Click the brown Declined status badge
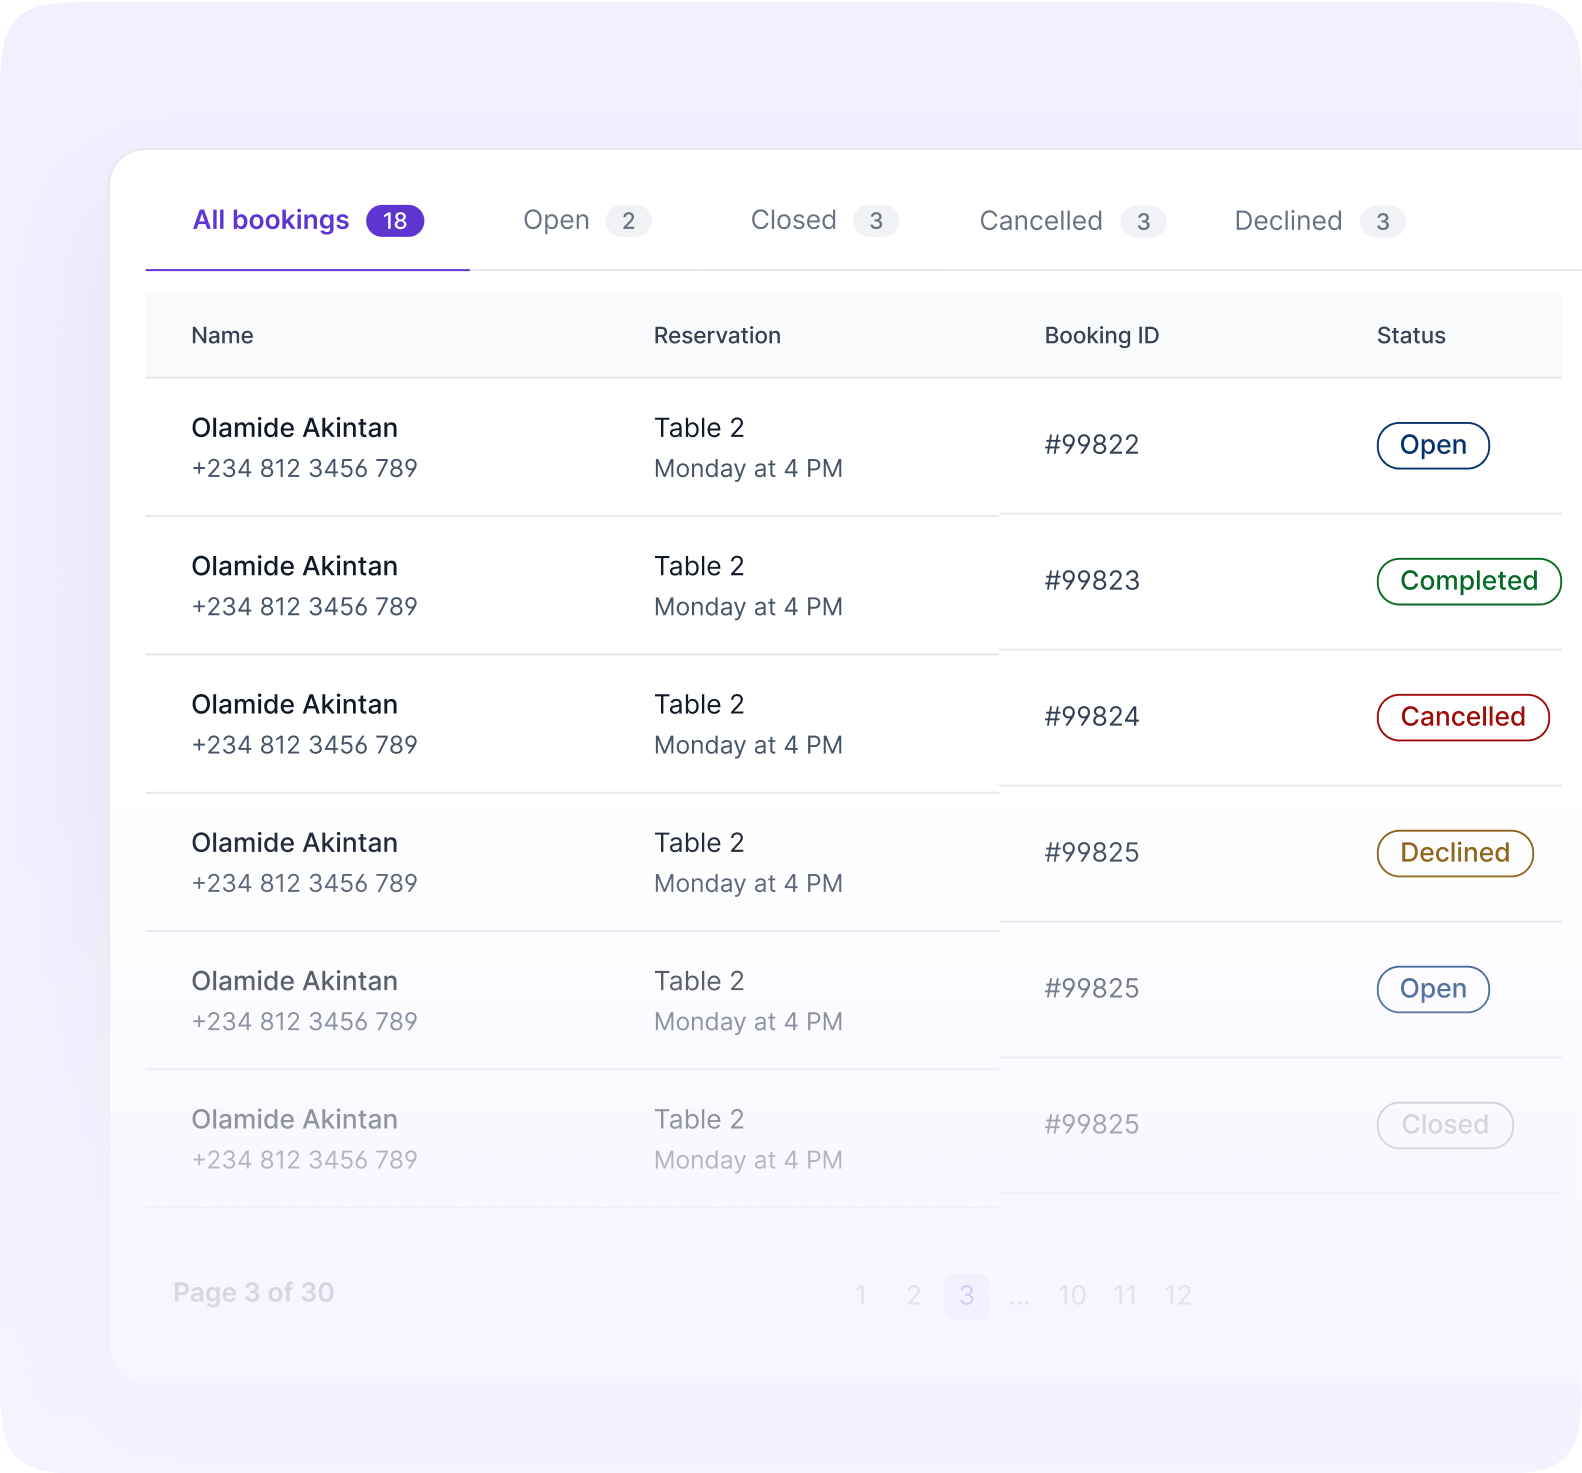This screenshot has height=1473, width=1582. [1454, 853]
